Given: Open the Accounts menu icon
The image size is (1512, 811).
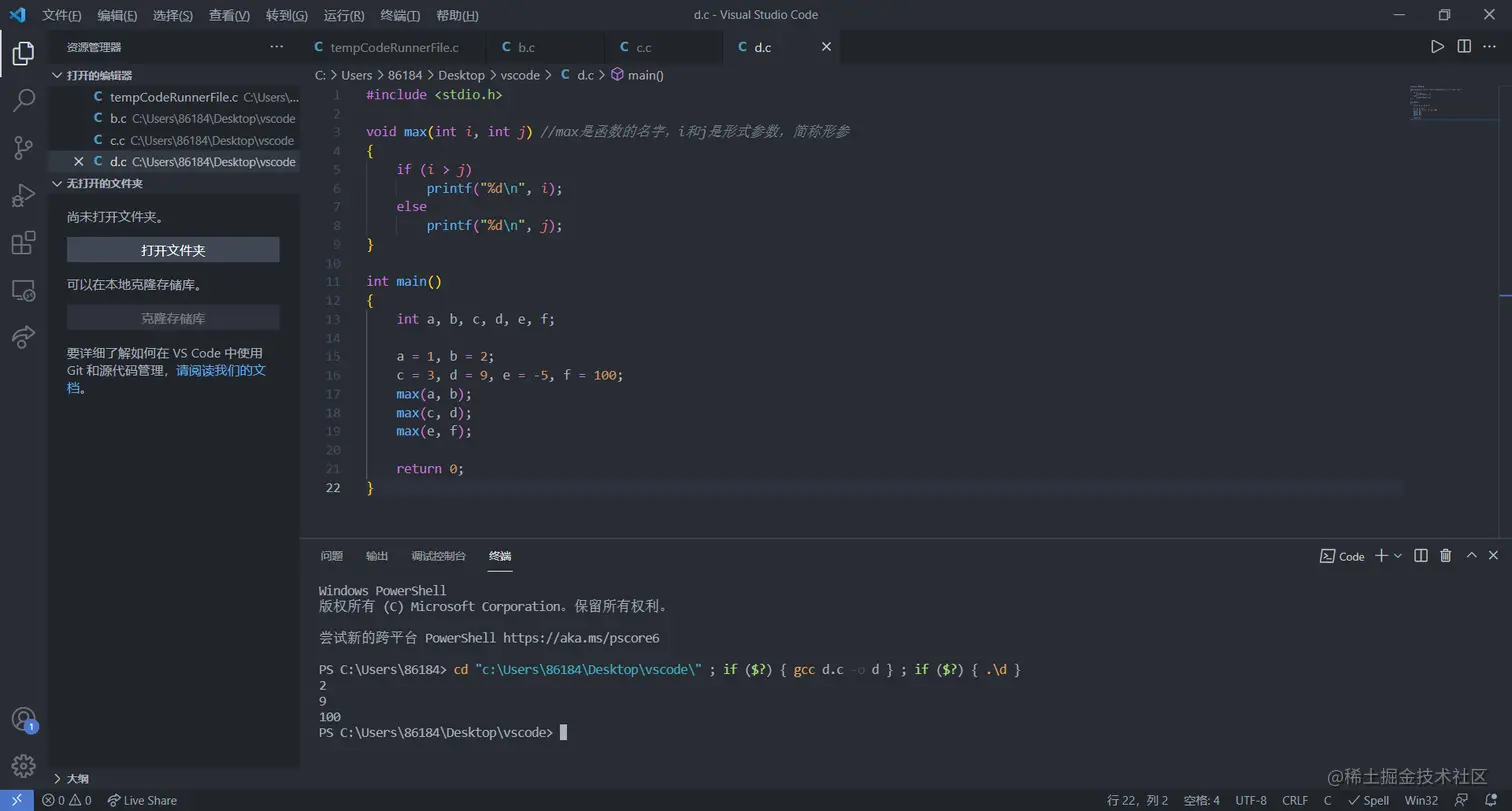Looking at the screenshot, I should 23,719.
